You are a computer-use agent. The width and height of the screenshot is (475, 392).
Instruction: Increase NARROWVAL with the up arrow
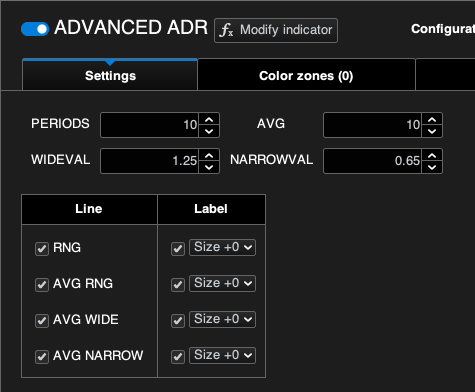coord(432,156)
